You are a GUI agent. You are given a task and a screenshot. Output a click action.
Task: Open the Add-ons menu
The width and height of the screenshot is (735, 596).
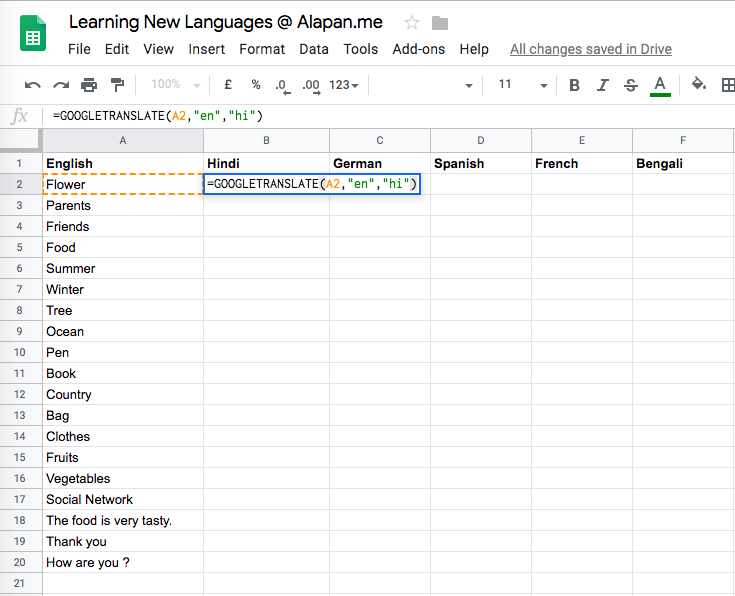tap(419, 49)
